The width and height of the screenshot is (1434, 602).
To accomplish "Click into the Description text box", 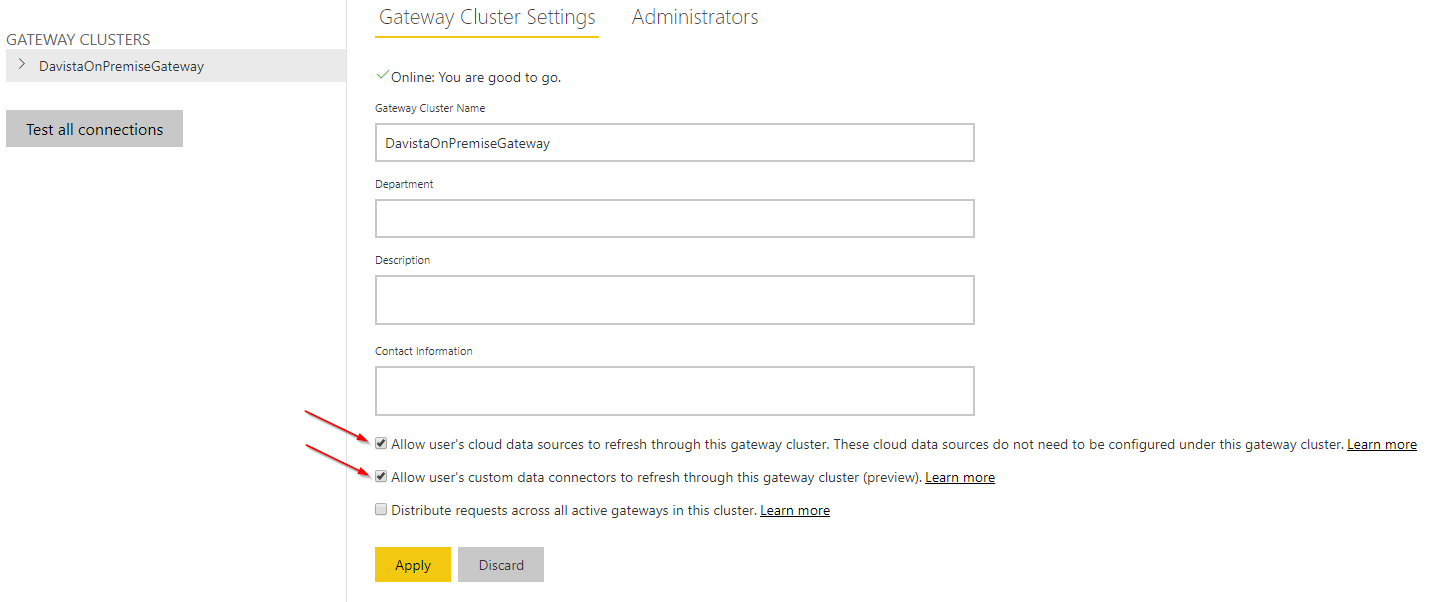I will [x=675, y=300].
